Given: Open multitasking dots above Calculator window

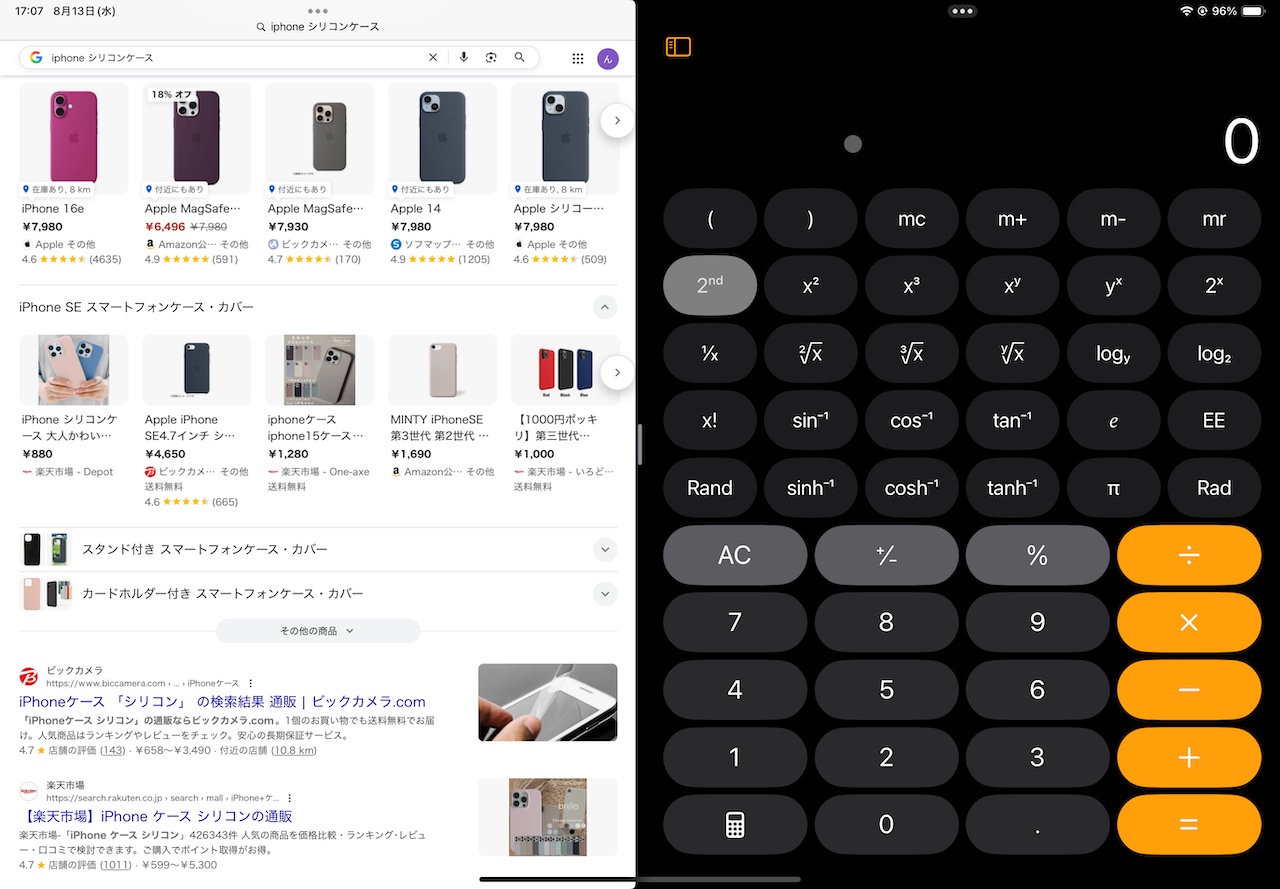Looking at the screenshot, I should [x=962, y=11].
